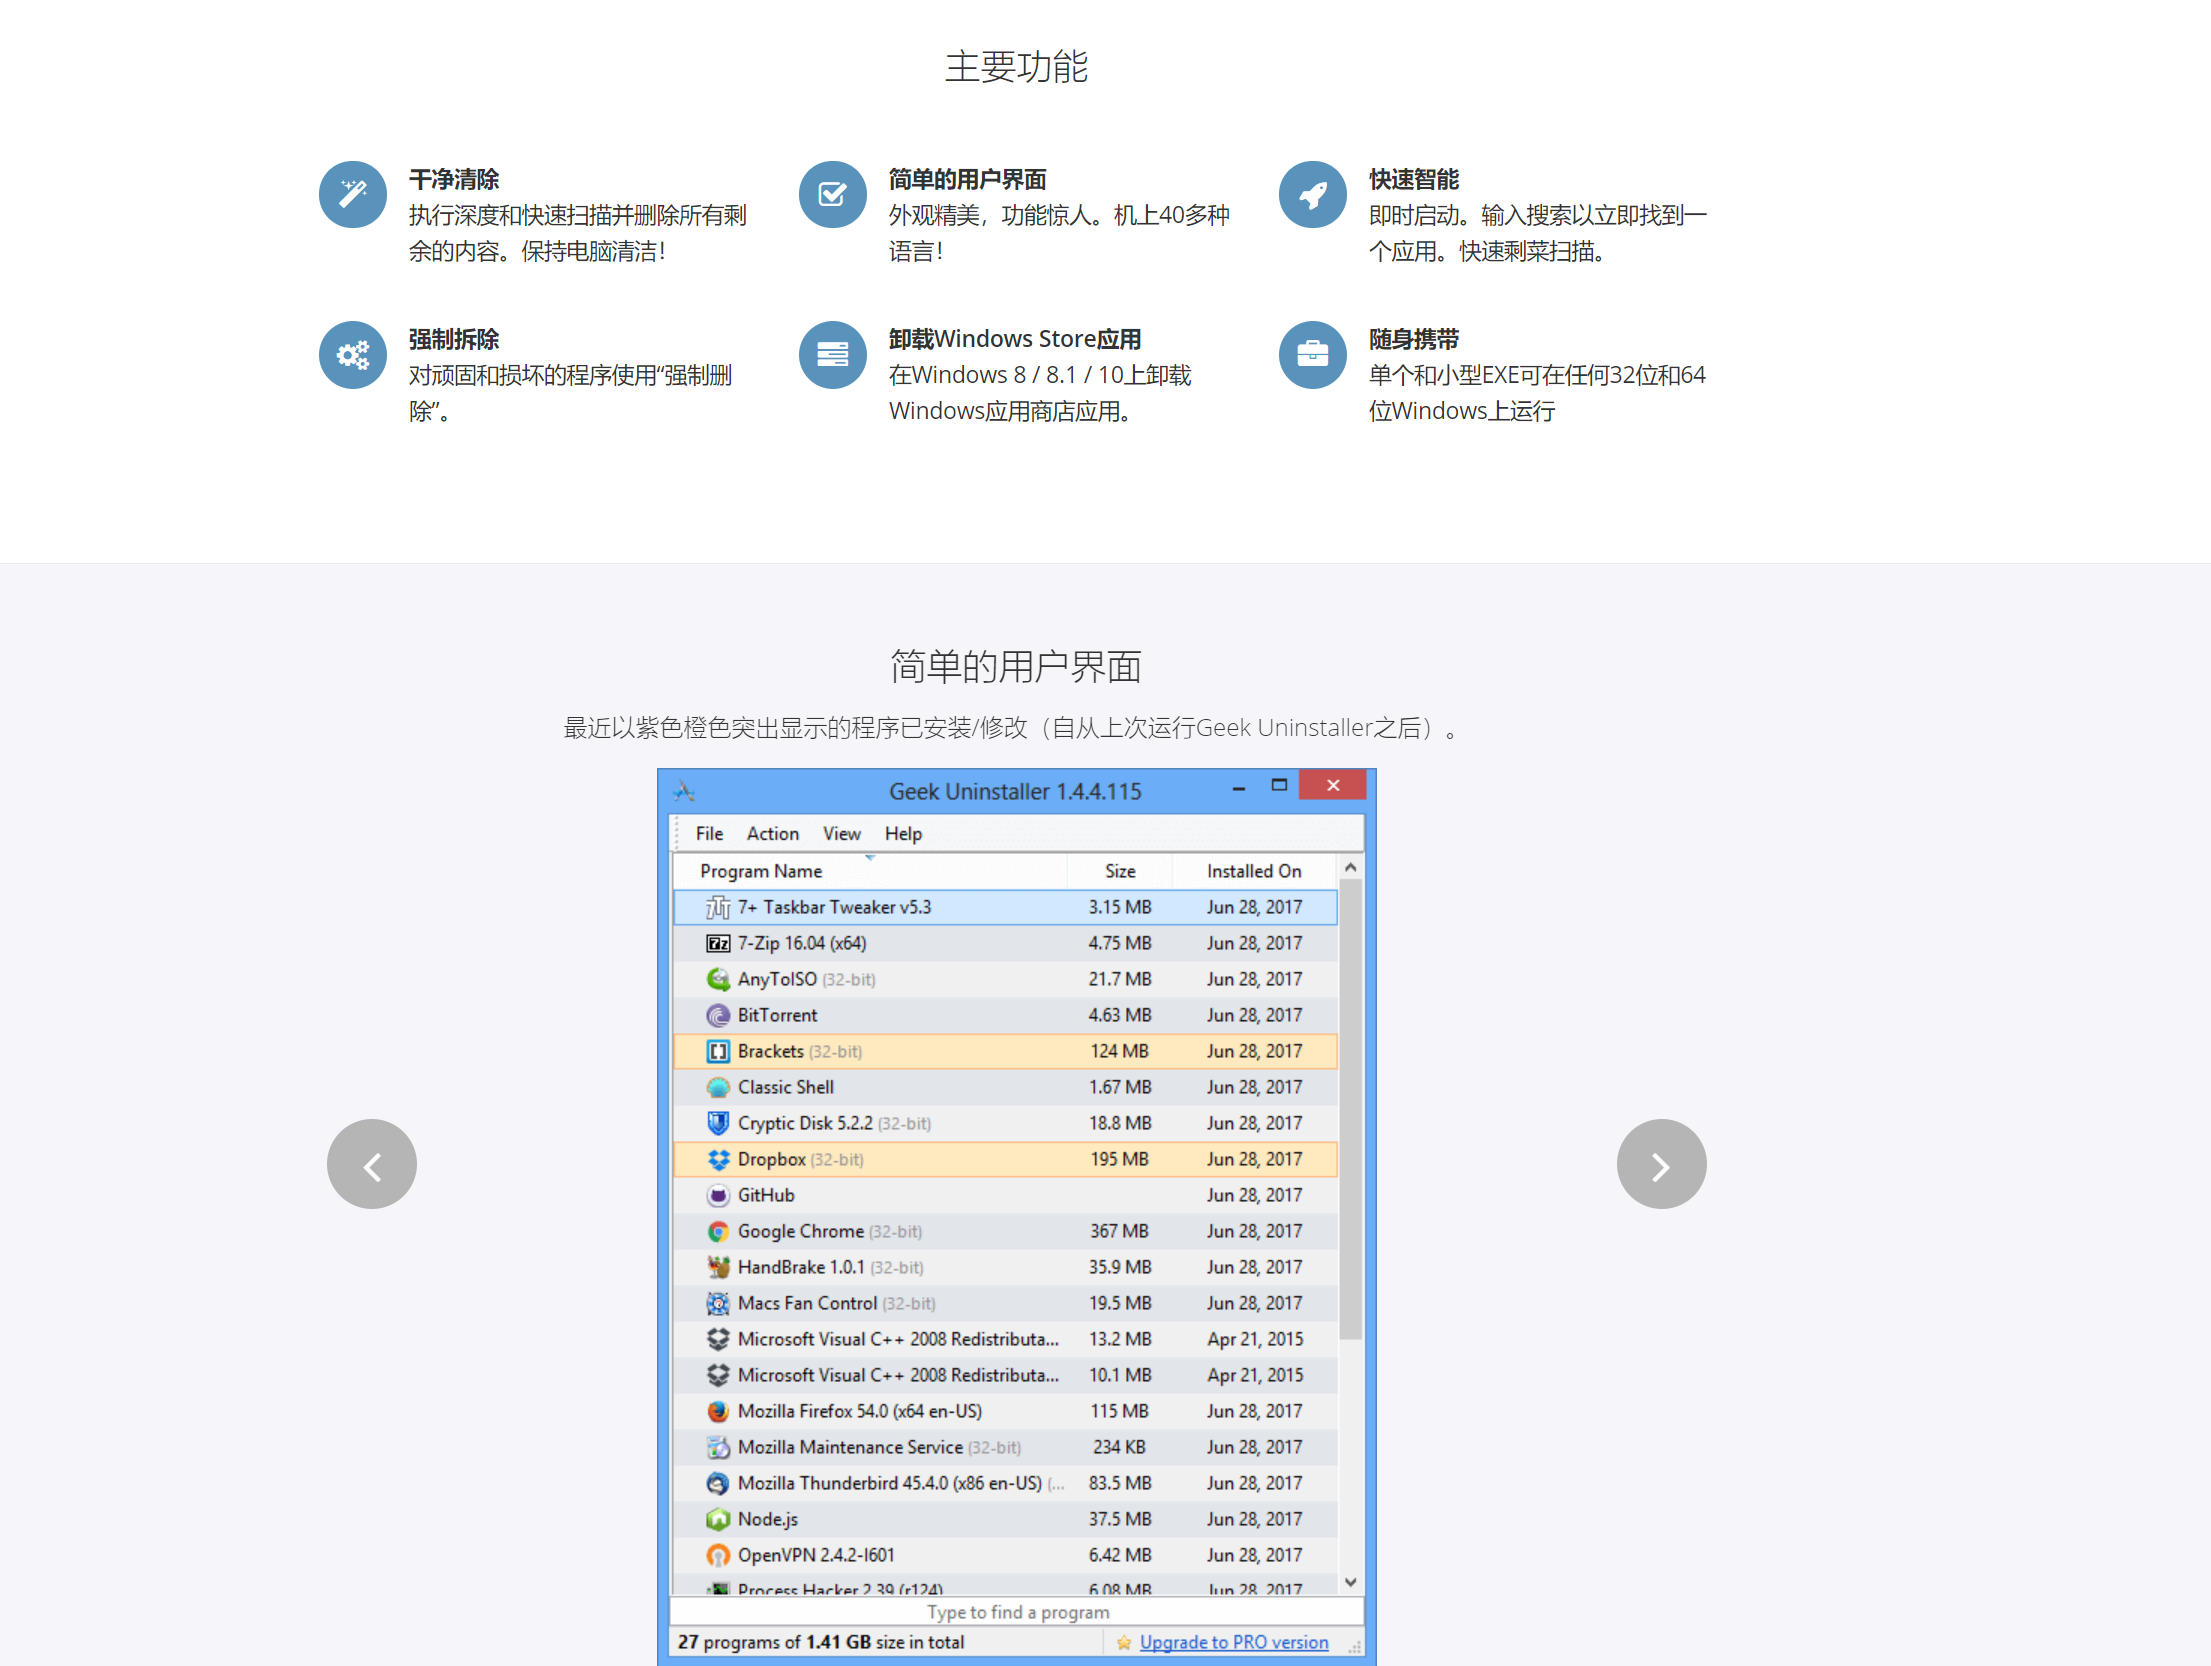This screenshot has height=1666, width=2211.
Task: Click the briefcase portable feature icon
Action: coord(1312,354)
